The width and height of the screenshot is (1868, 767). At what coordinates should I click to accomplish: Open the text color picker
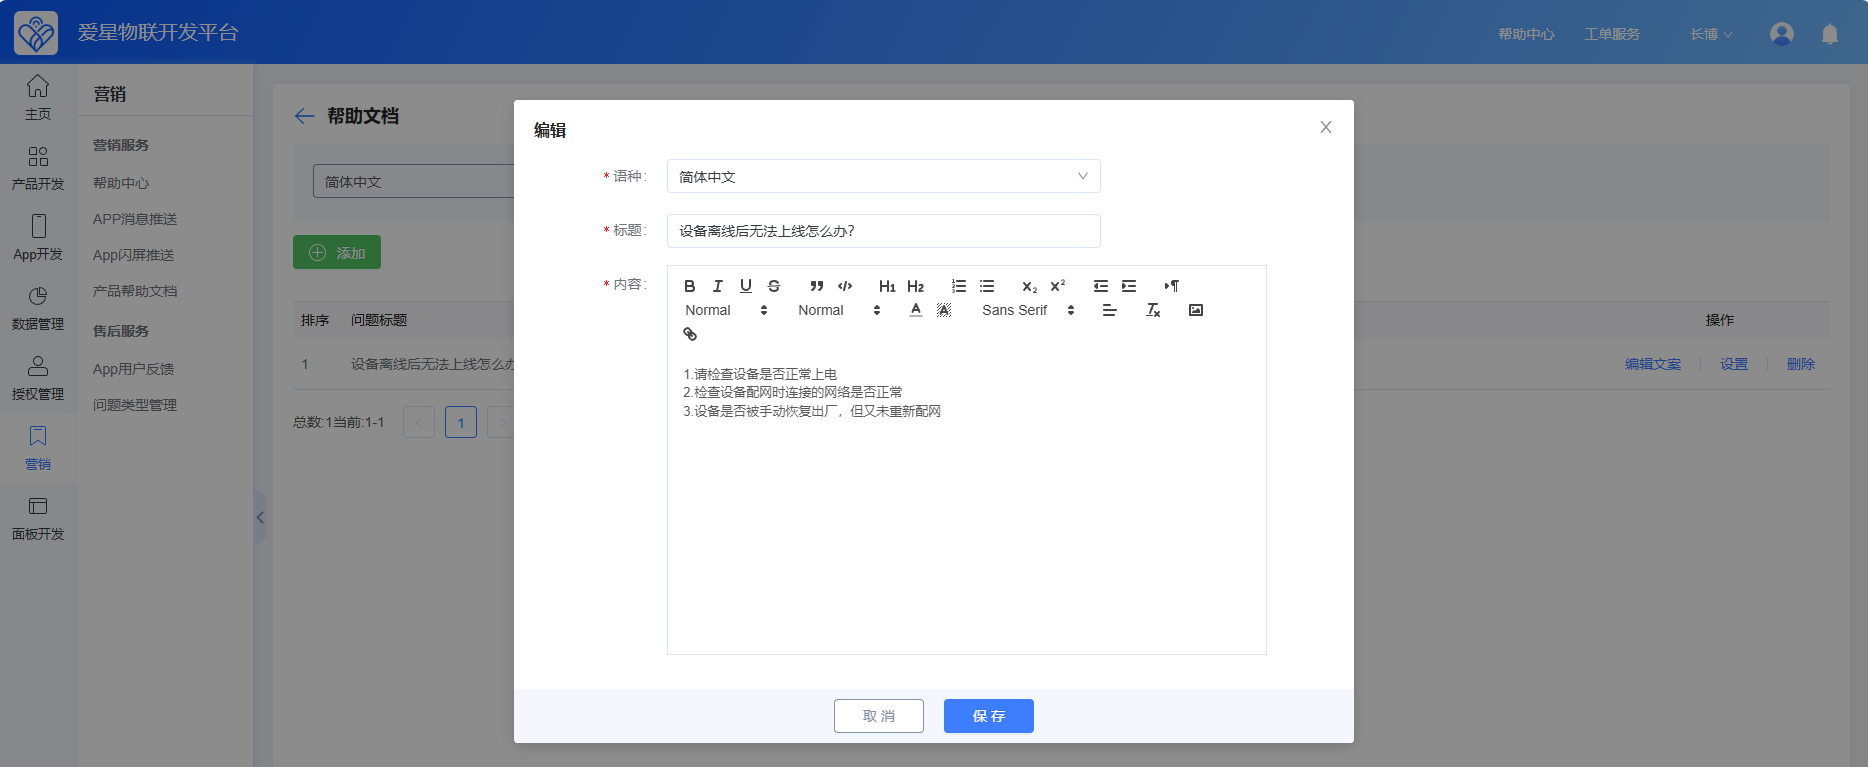(x=915, y=310)
